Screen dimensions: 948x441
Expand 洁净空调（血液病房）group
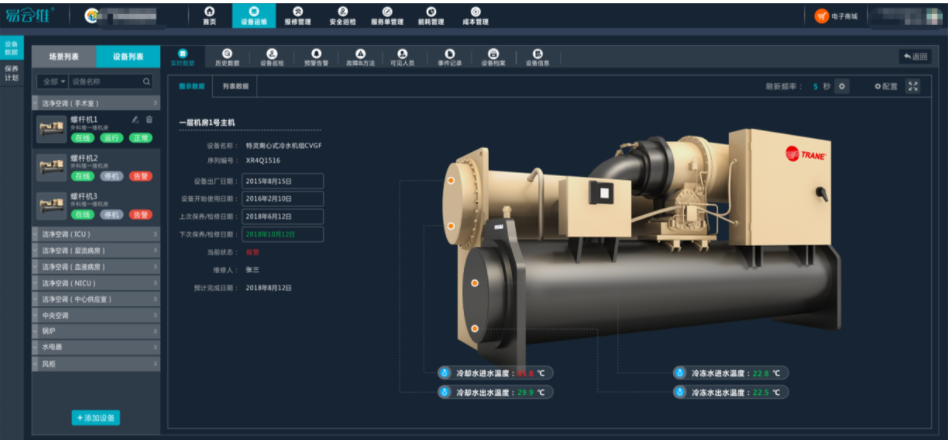coord(96,267)
